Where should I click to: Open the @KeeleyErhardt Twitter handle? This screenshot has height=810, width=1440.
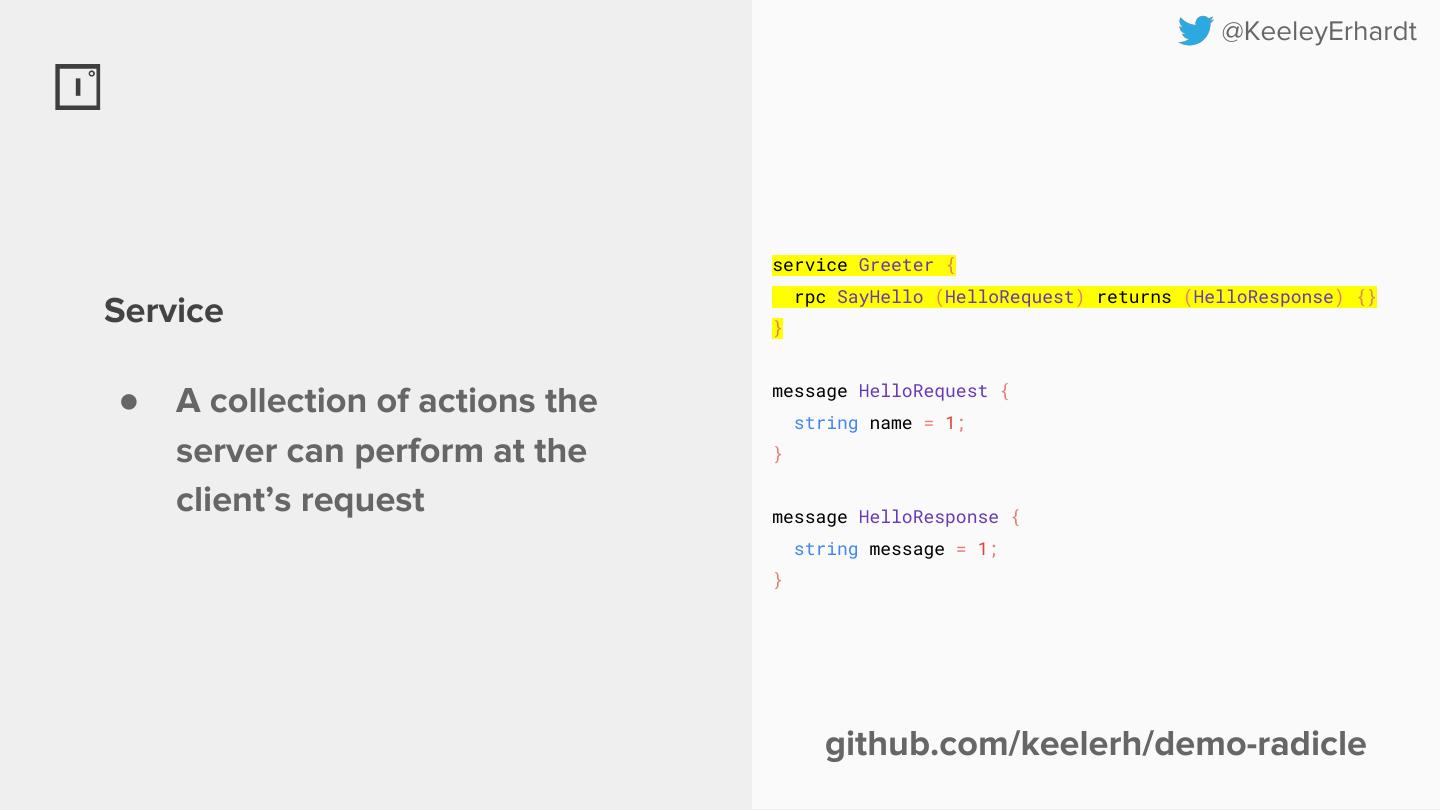point(1318,32)
